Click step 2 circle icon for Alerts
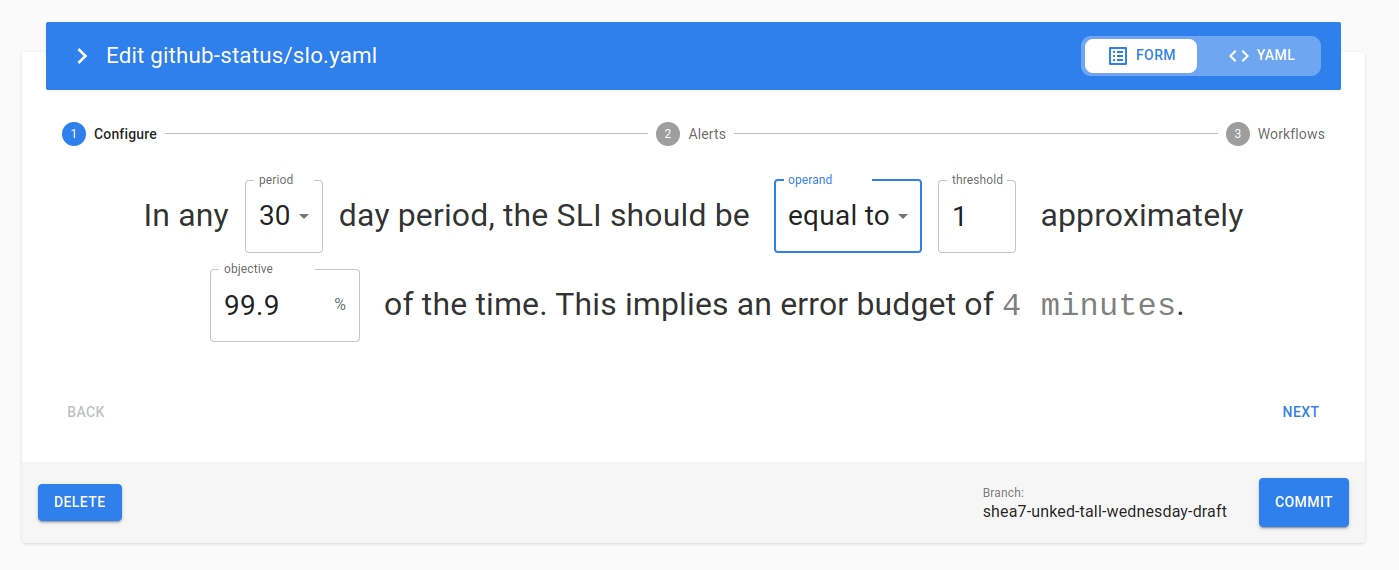 click(668, 134)
